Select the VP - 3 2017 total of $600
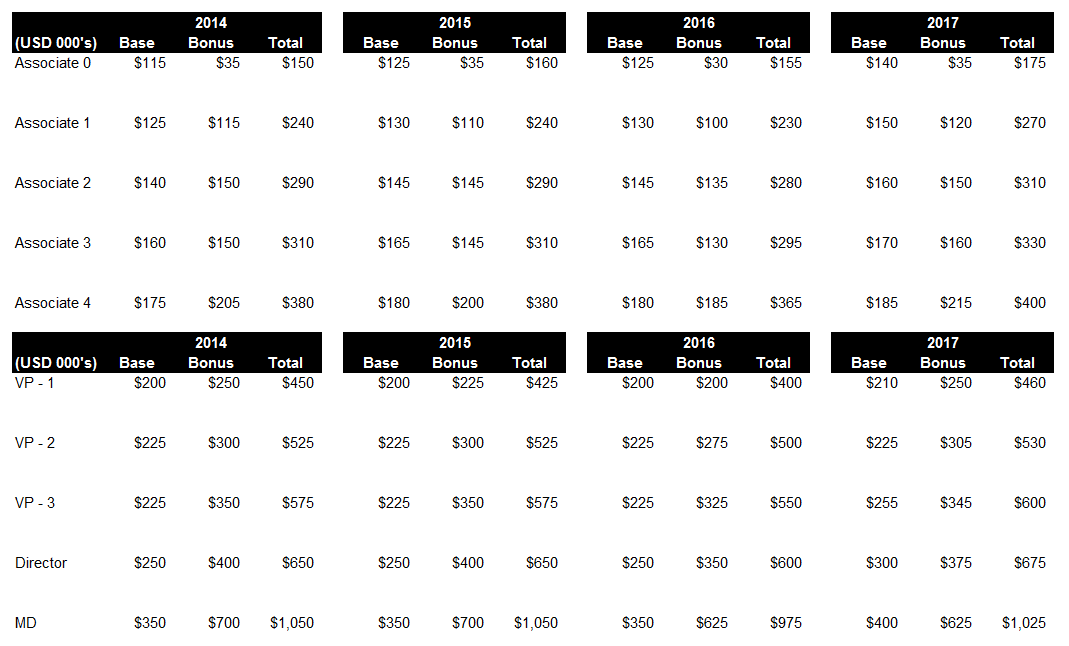 click(x=1029, y=503)
